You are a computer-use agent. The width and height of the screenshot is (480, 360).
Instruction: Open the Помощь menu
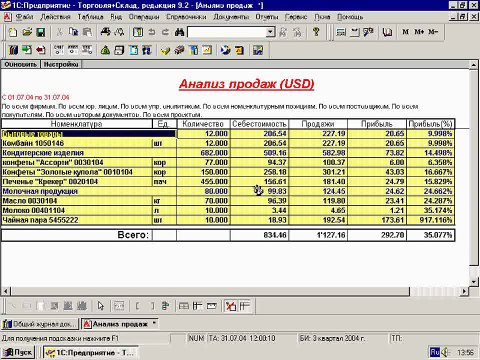pos(350,16)
